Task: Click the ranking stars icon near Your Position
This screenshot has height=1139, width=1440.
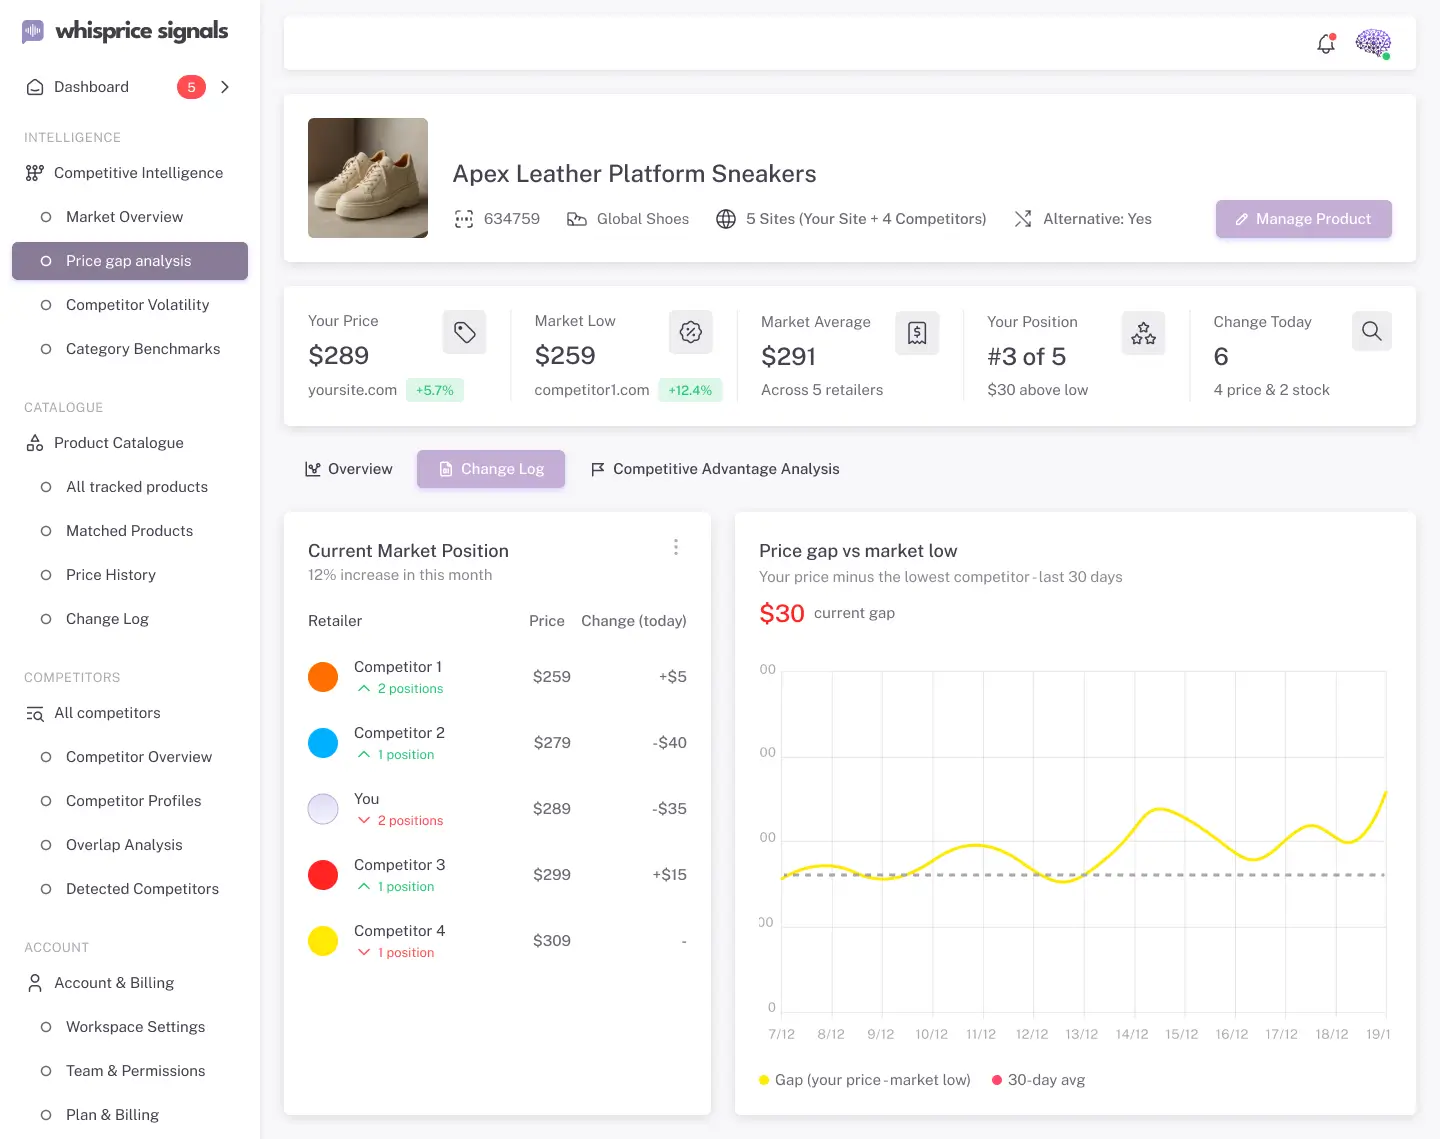Action: coord(1143,332)
